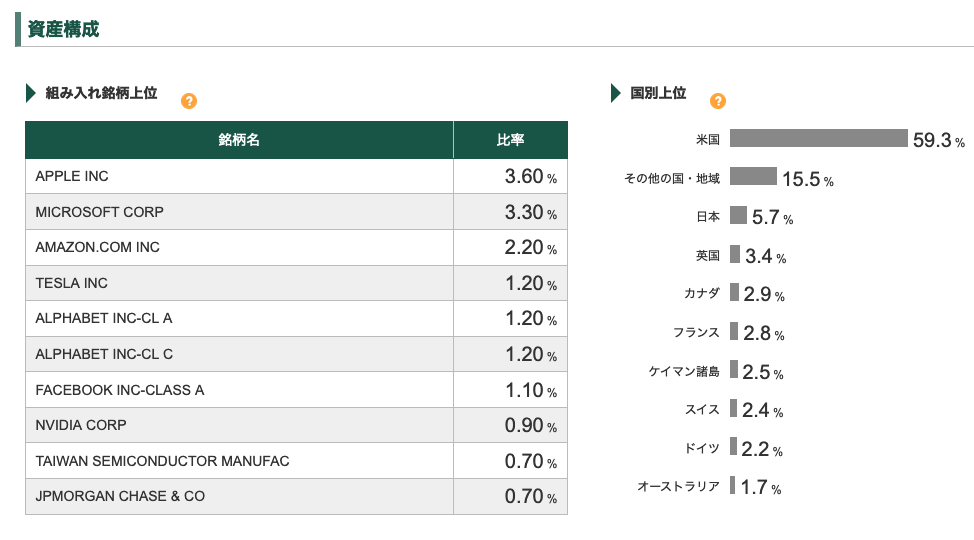Click green triangle before 組み入れ銘柄上位

click(x=31, y=94)
